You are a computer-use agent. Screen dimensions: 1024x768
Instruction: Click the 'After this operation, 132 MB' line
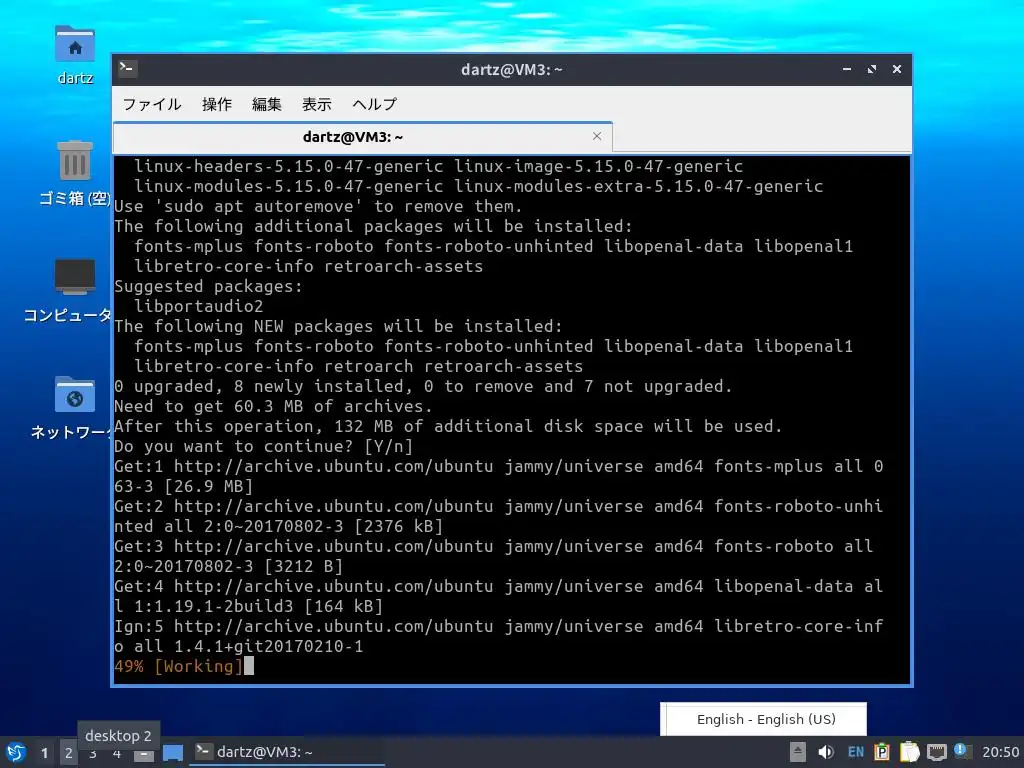448,426
